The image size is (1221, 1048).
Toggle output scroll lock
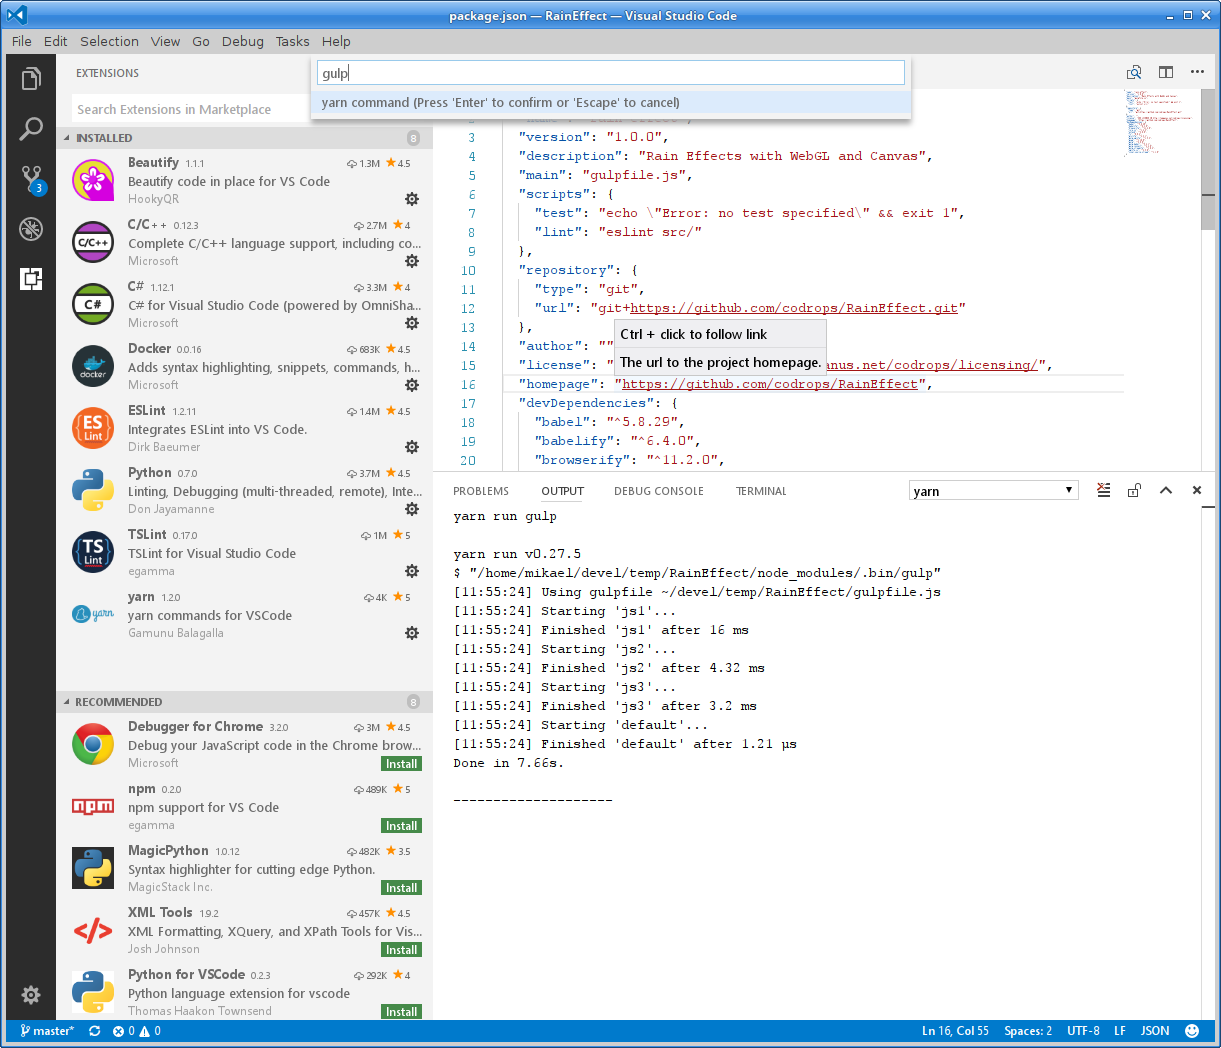[x=1134, y=490]
